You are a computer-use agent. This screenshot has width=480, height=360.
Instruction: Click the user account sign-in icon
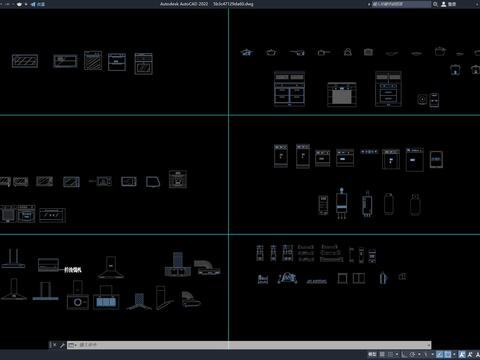(x=444, y=4)
